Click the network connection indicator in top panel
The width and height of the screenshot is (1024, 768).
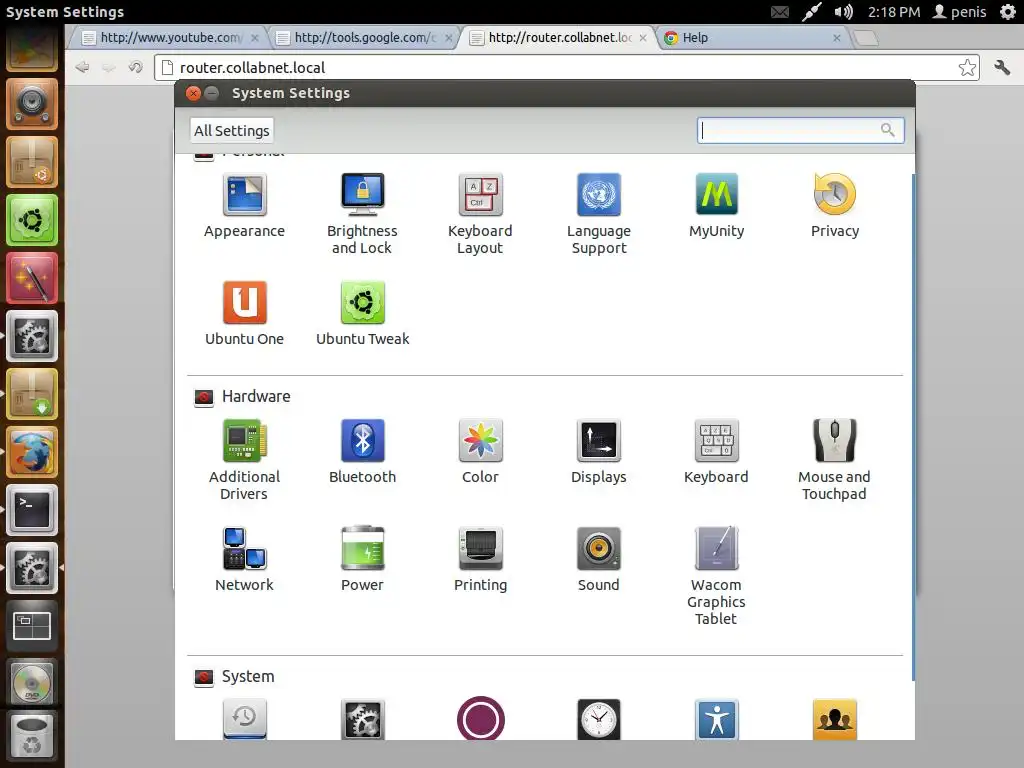point(811,12)
